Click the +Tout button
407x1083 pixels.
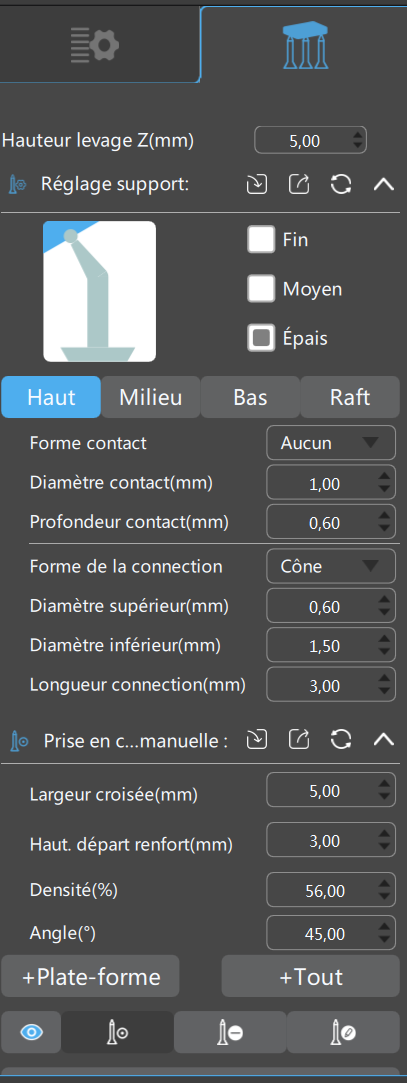coord(311,977)
